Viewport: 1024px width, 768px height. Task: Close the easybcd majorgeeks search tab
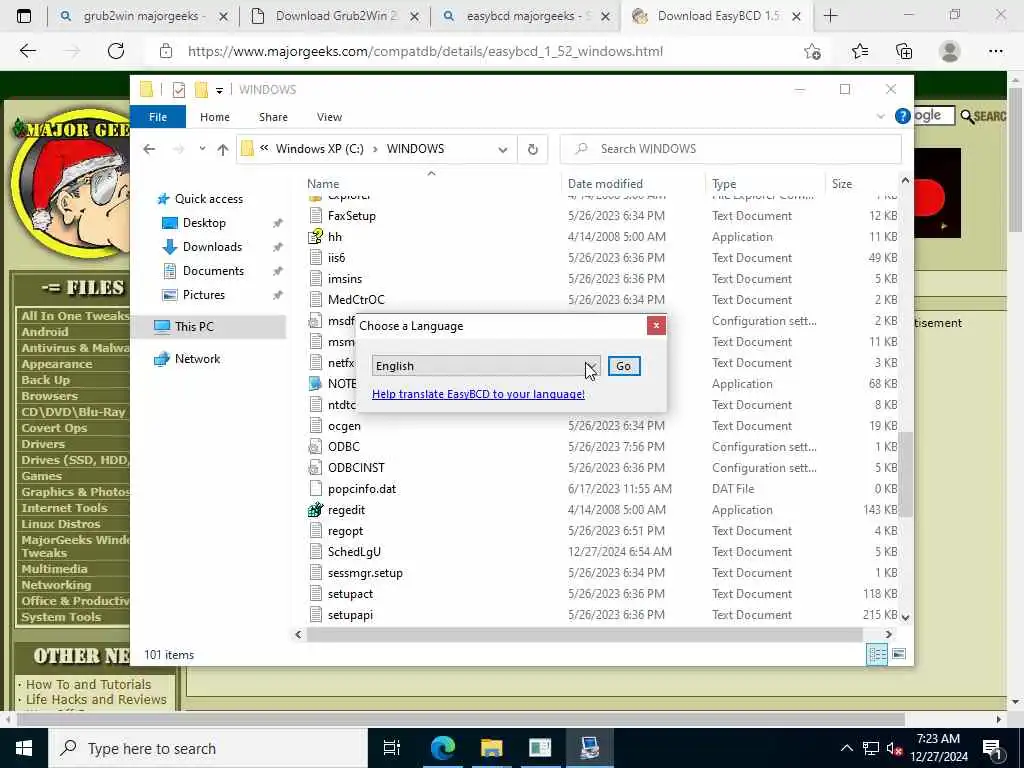pyautogui.click(x=605, y=17)
